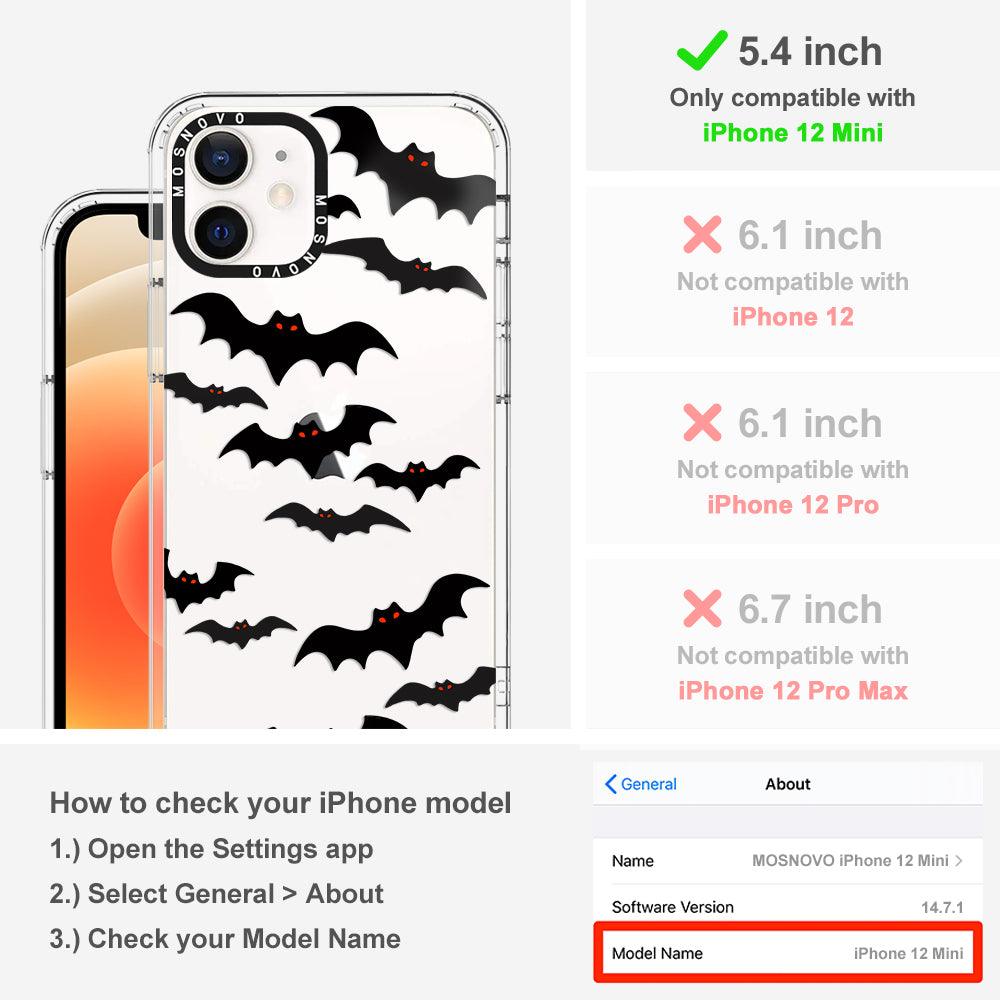
Task: Go back to General settings
Action: click(641, 784)
